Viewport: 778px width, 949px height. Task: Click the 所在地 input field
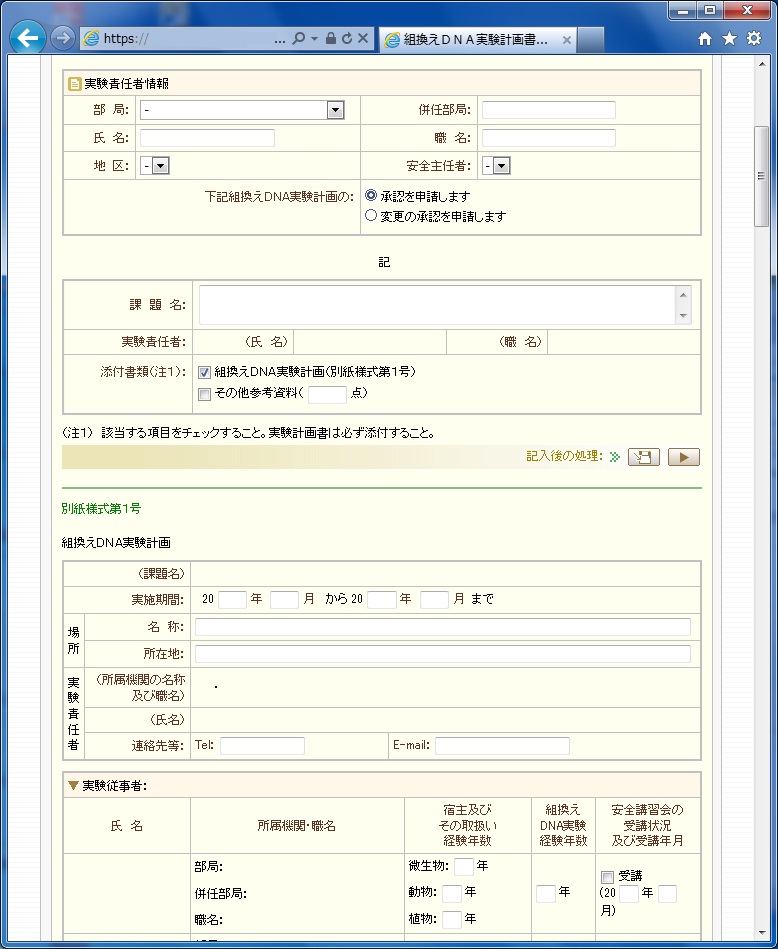click(443, 654)
